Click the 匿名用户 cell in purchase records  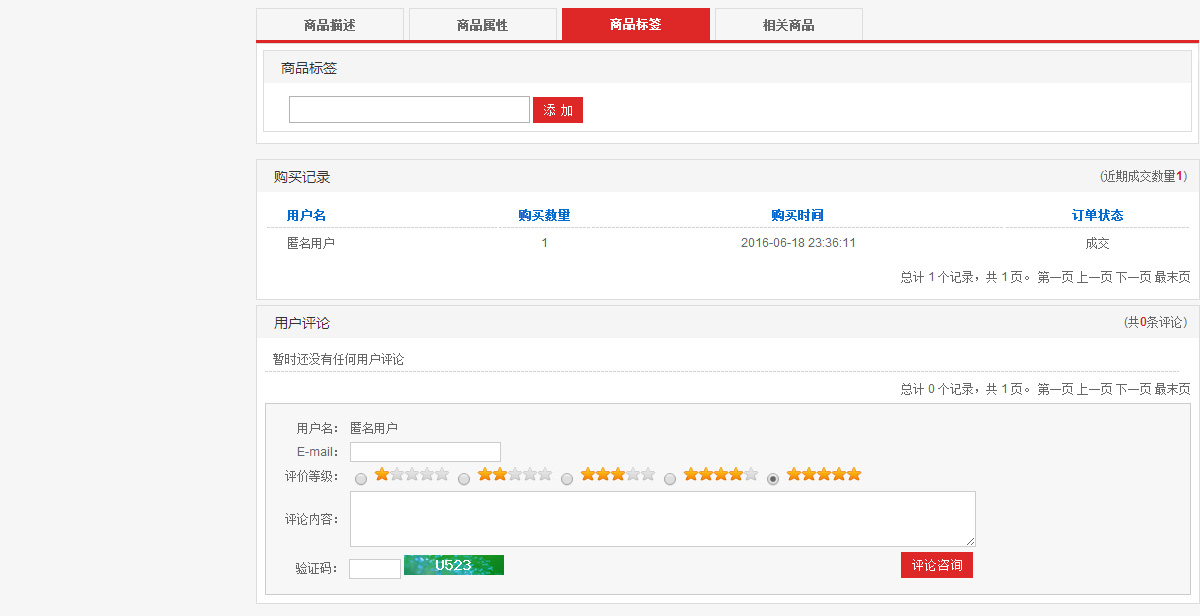[311, 243]
